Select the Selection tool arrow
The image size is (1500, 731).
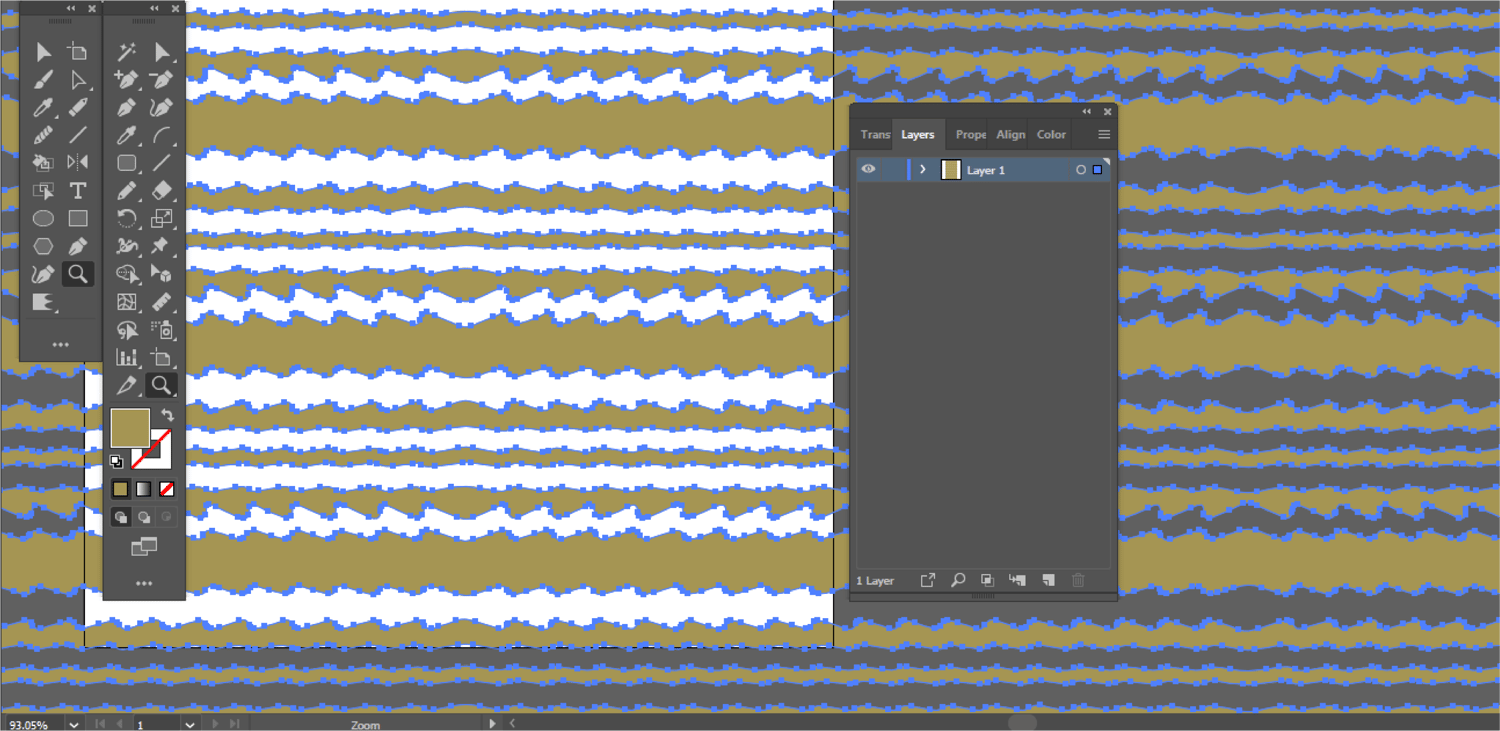[43, 52]
